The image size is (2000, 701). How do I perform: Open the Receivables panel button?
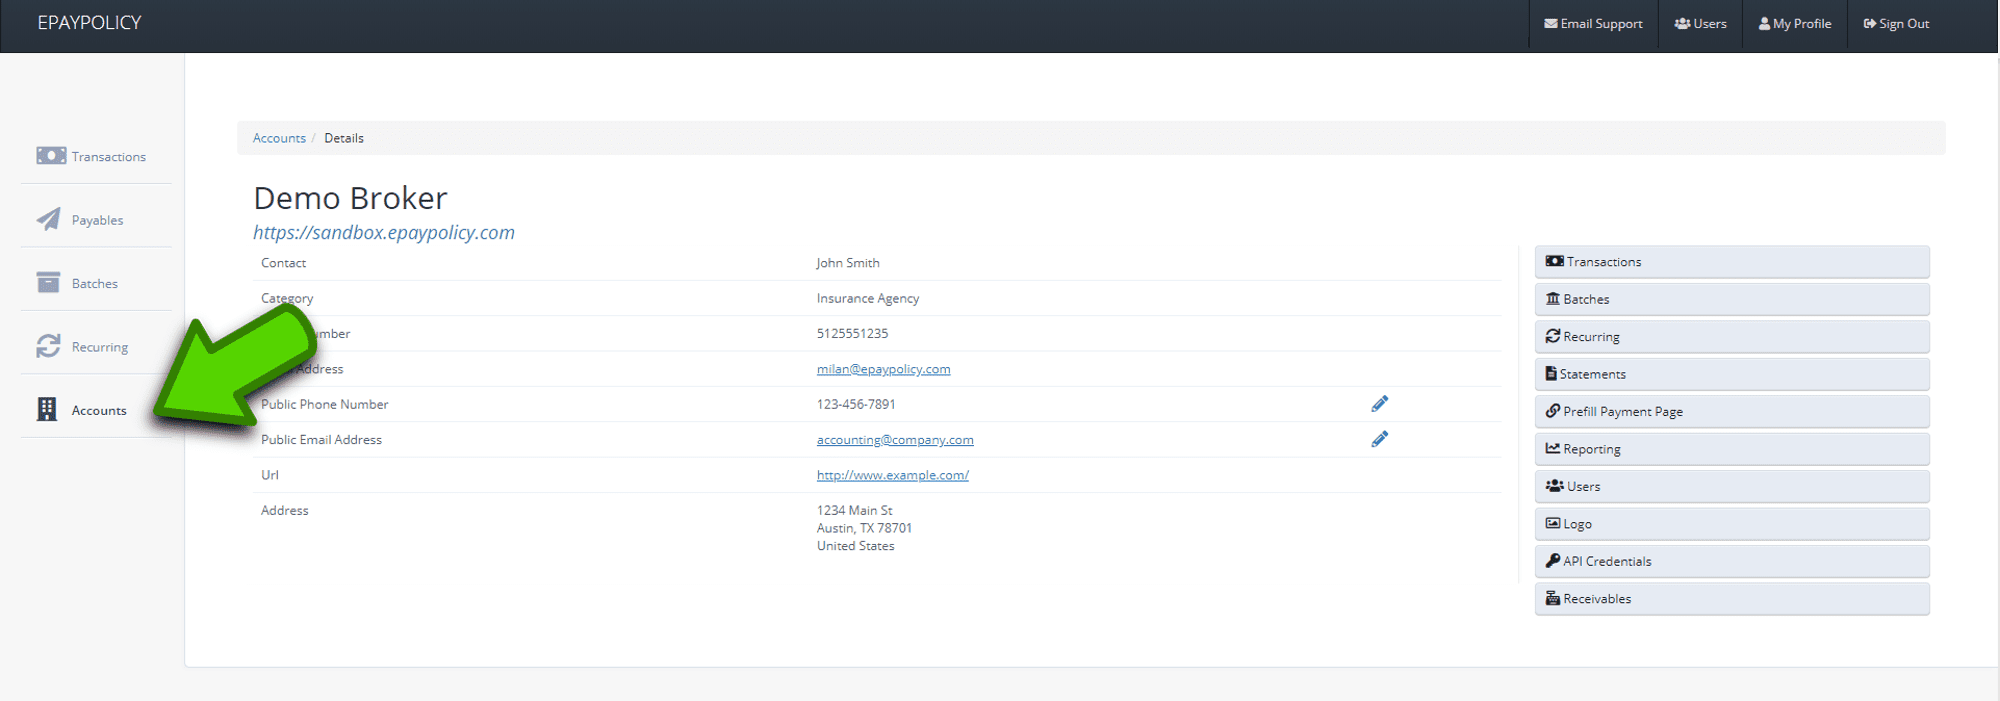[x=1732, y=599]
